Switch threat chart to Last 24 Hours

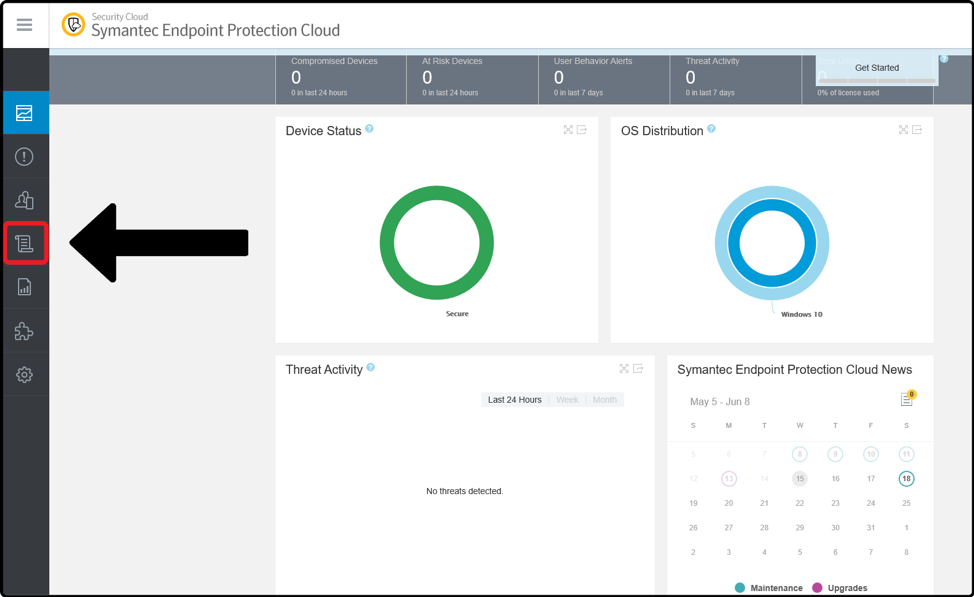coord(514,400)
